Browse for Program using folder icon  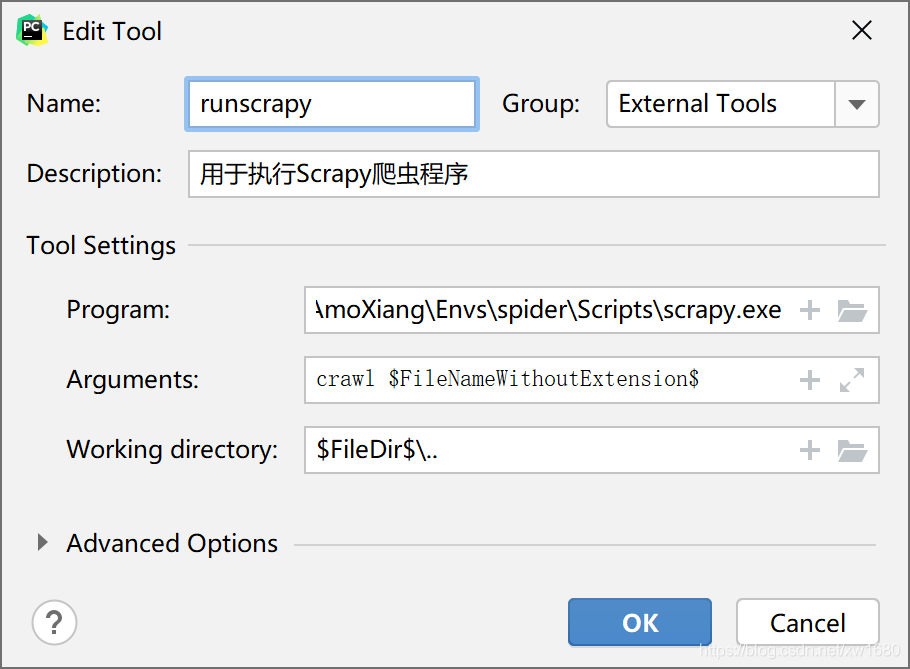pyautogui.click(x=852, y=310)
